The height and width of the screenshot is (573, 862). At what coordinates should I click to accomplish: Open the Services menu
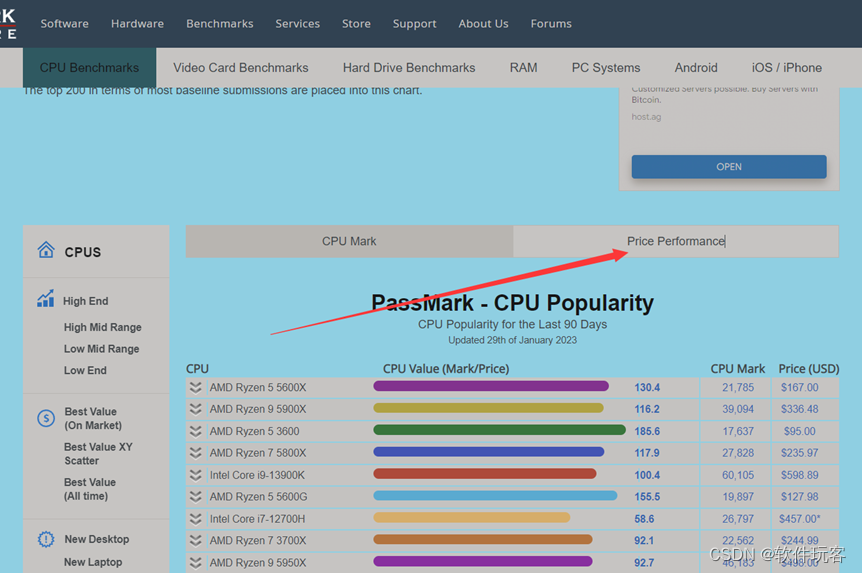(x=297, y=24)
